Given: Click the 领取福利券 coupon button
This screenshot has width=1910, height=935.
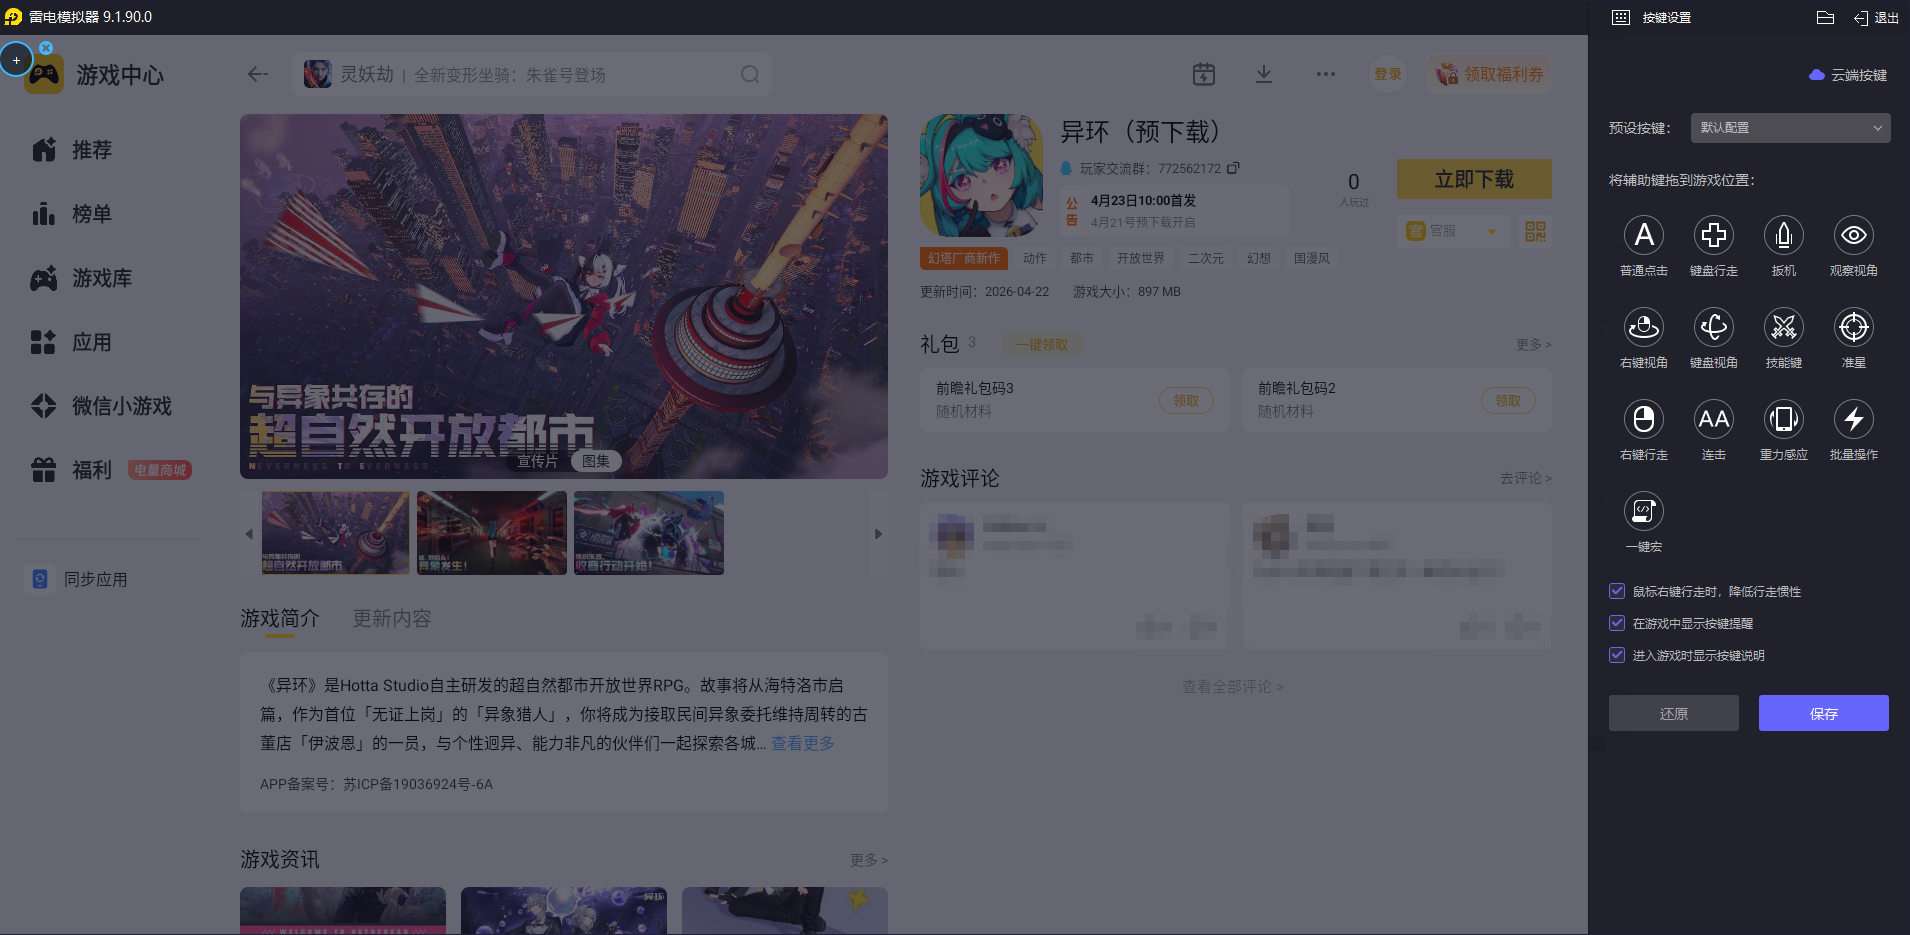Looking at the screenshot, I should click(x=1489, y=74).
